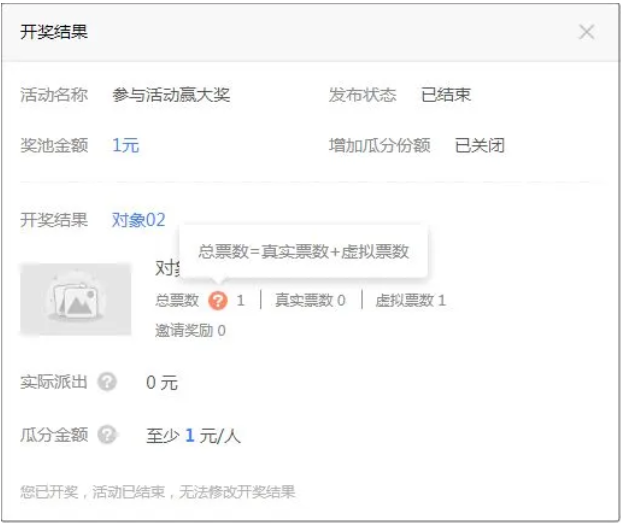Click the activity name 参与活动赢大奖

coord(171,95)
